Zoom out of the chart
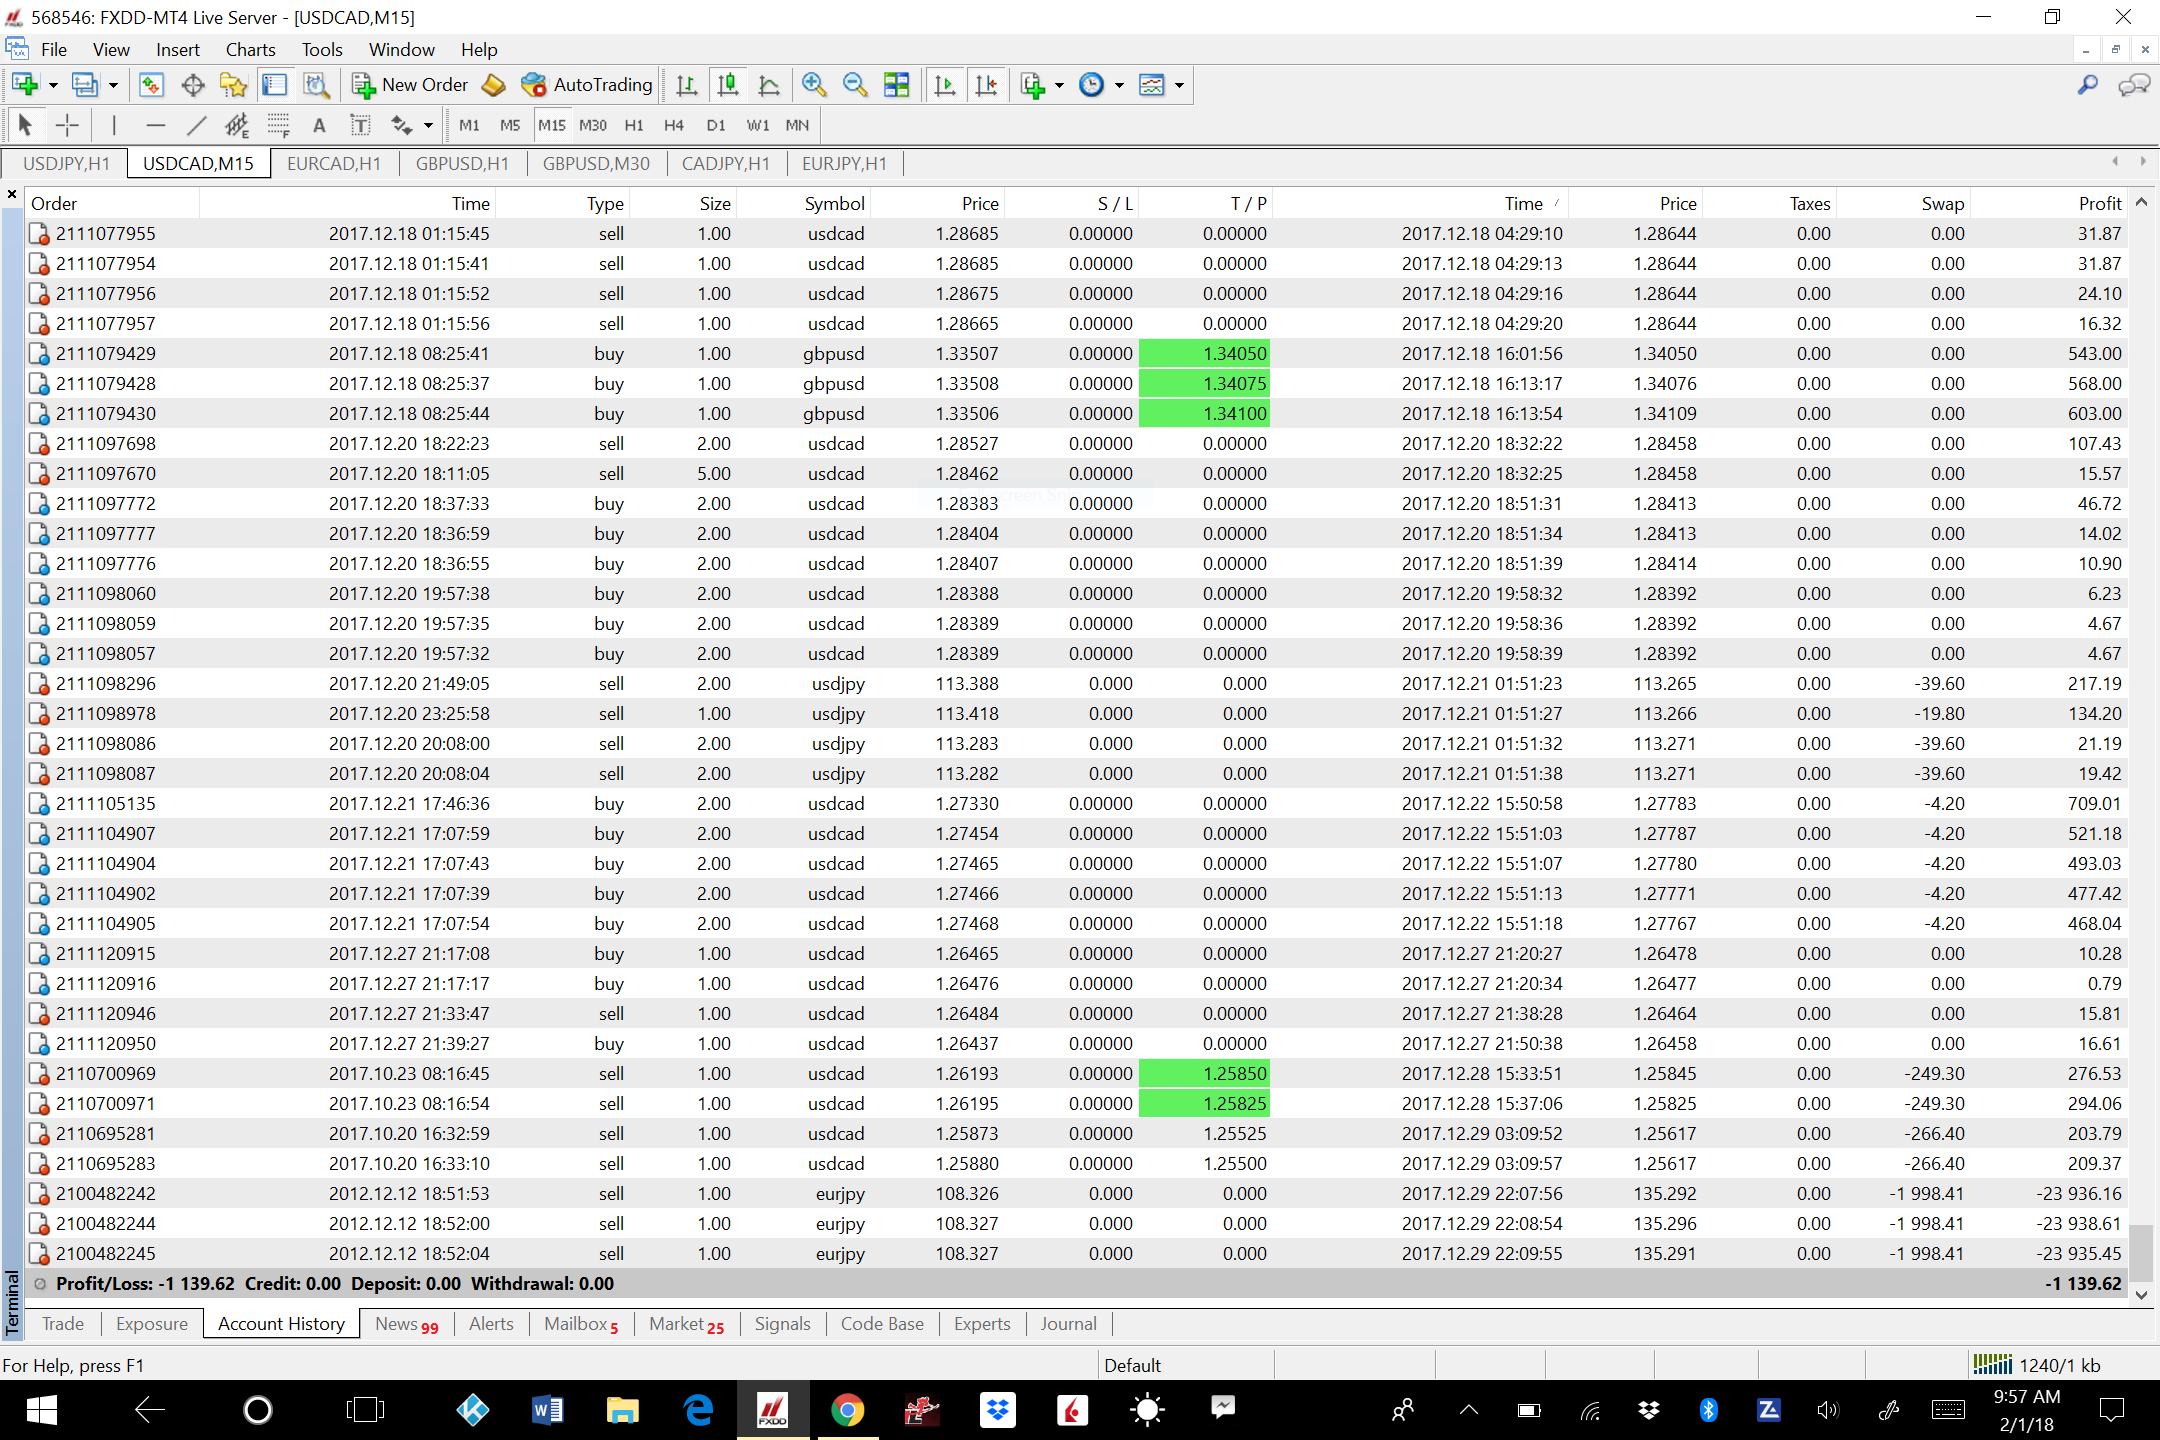The height and width of the screenshot is (1440, 2160). point(855,85)
